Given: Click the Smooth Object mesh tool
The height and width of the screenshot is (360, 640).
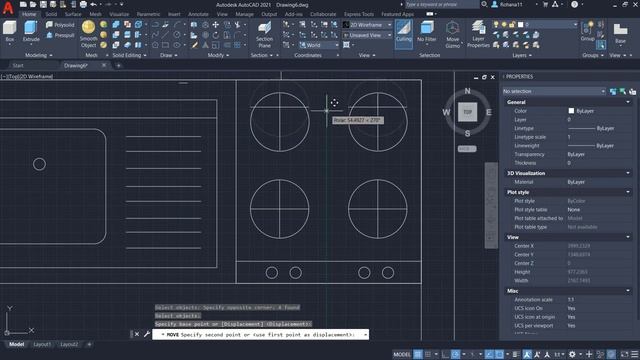Looking at the screenshot, I should click(89, 33).
